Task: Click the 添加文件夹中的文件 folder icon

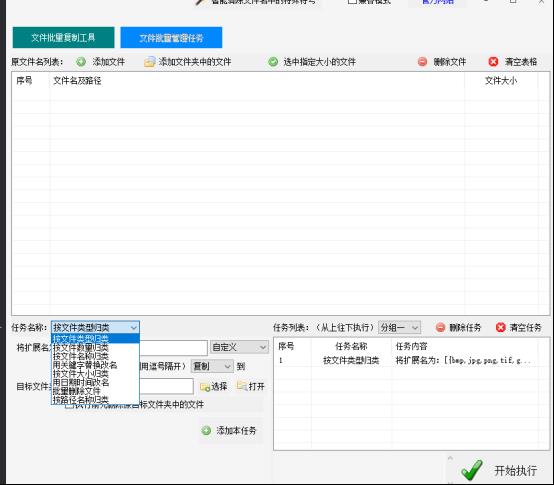Action: [x=149, y=62]
